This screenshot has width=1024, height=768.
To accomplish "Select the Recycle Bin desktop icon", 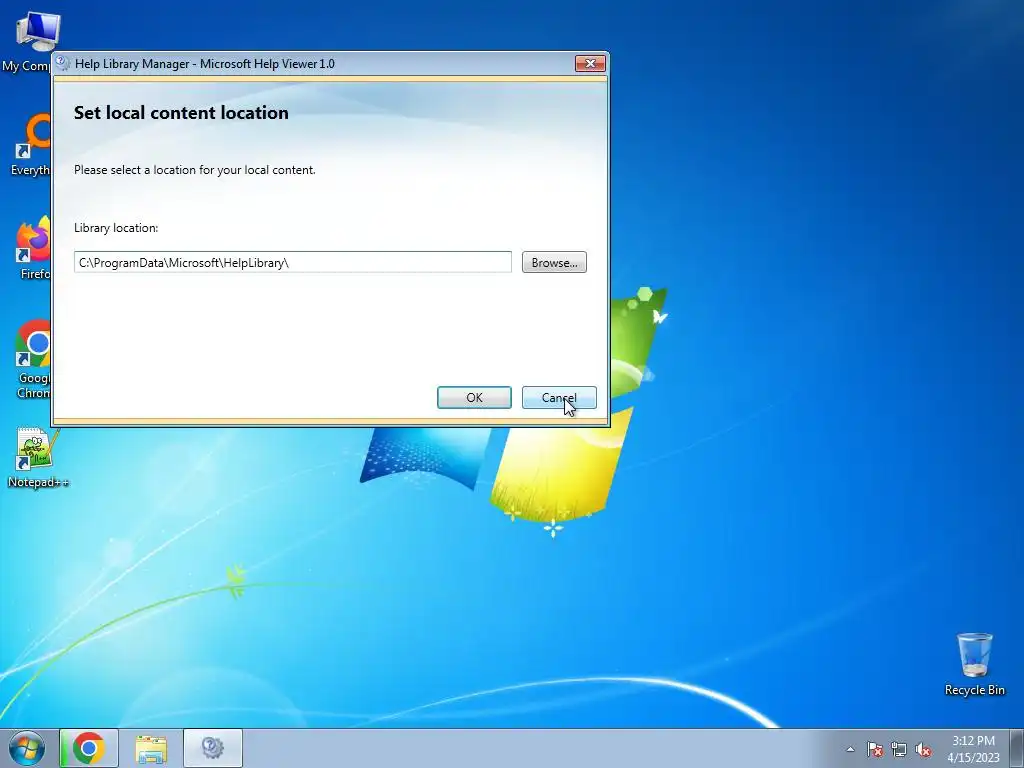I will (x=974, y=664).
